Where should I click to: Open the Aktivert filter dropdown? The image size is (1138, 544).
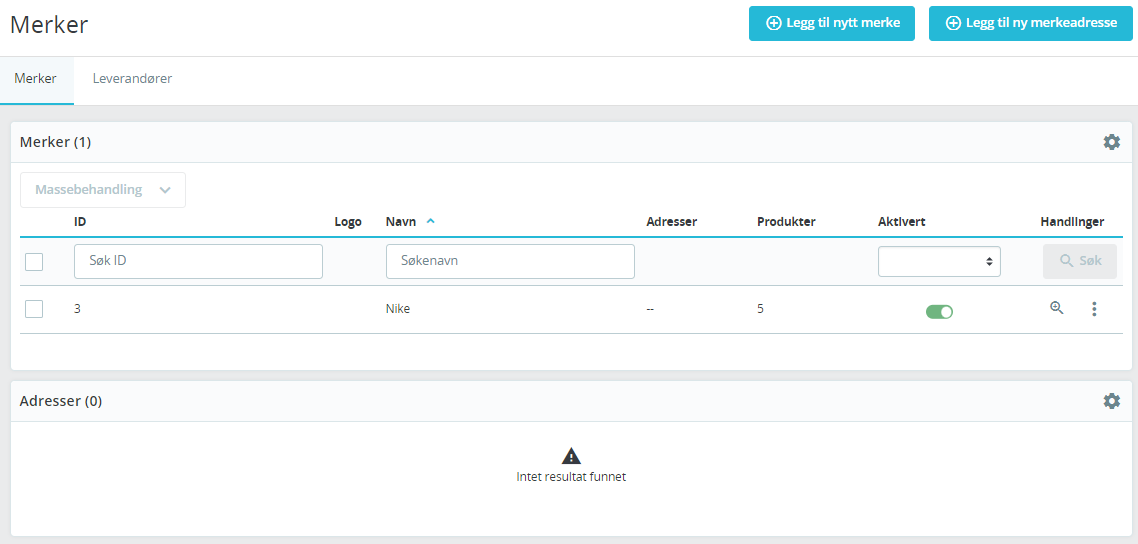[x=939, y=262]
